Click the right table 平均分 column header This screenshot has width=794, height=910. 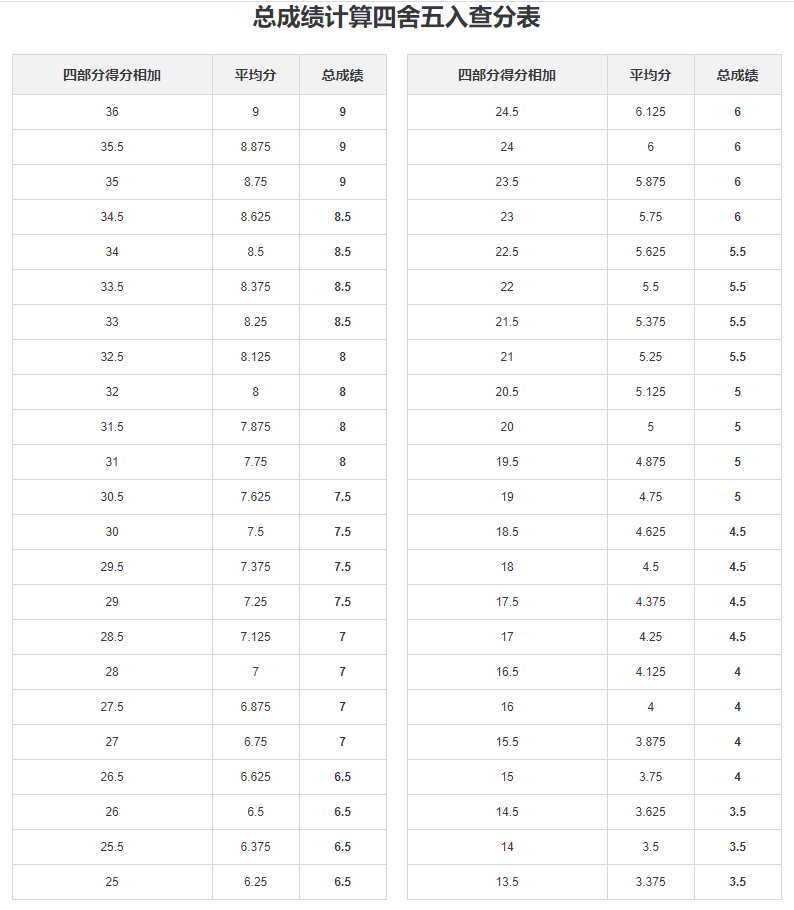pos(651,75)
